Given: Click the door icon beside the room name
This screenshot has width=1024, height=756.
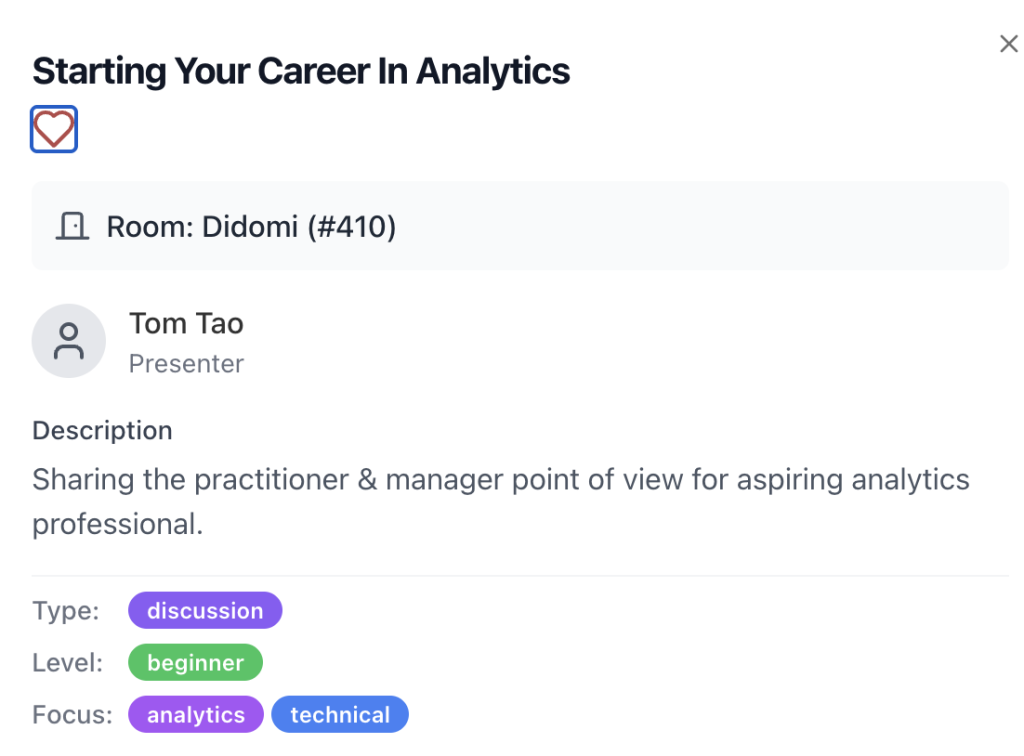Looking at the screenshot, I should click(71, 227).
